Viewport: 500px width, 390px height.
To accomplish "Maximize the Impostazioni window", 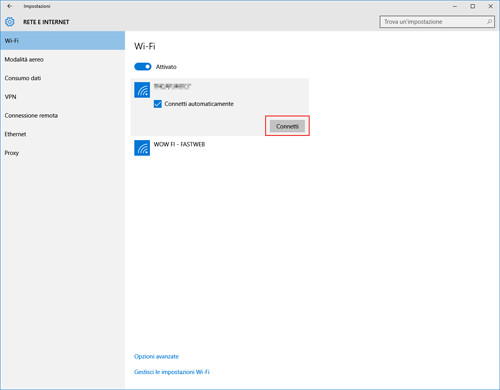I will tap(473, 6).
